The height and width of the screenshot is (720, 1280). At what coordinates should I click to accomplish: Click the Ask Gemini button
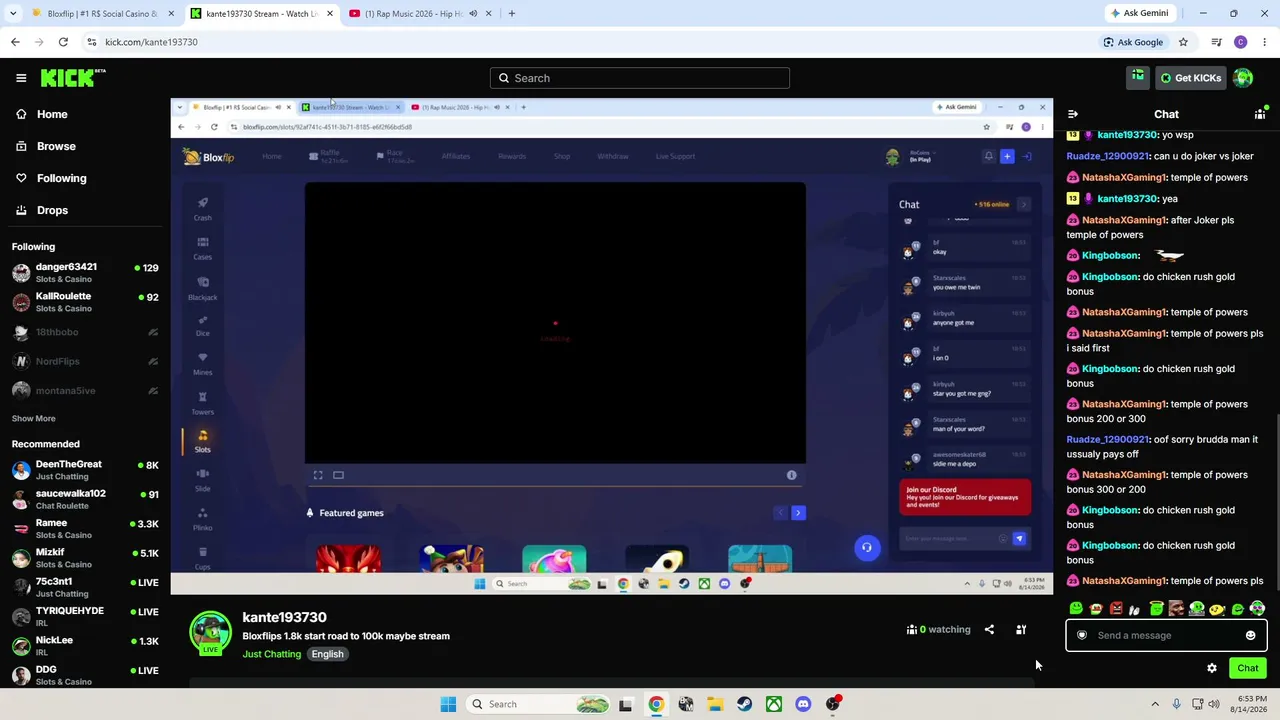click(1139, 13)
